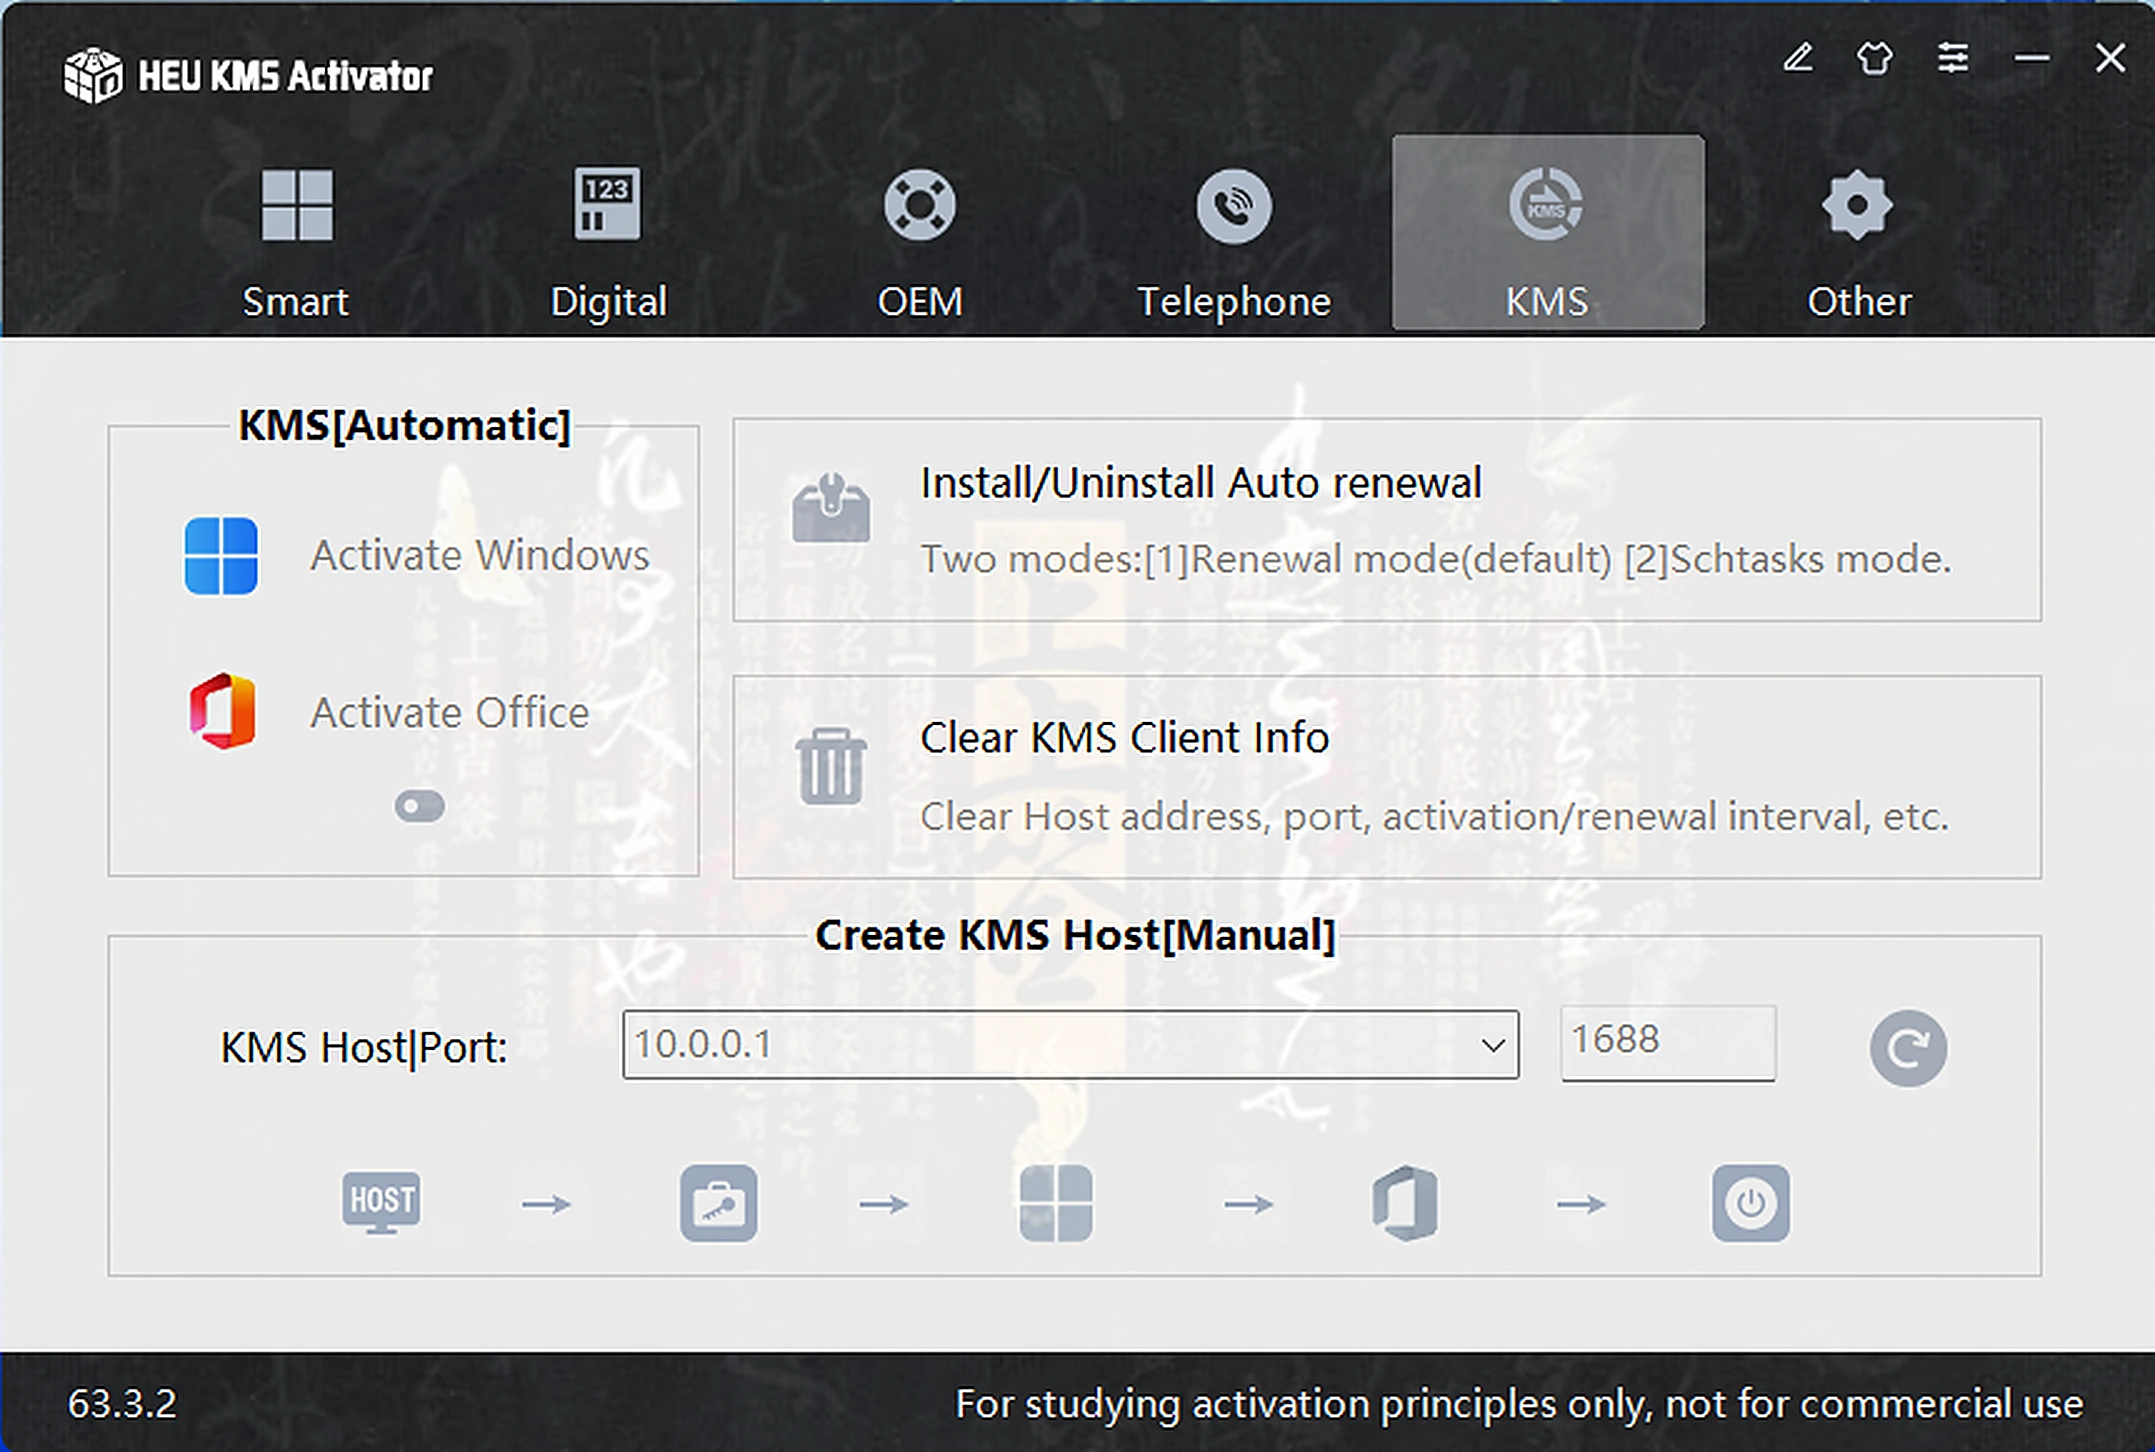Click the 1688 port input field
Viewport: 2155px width, 1452px height.
pyautogui.click(x=1668, y=1043)
